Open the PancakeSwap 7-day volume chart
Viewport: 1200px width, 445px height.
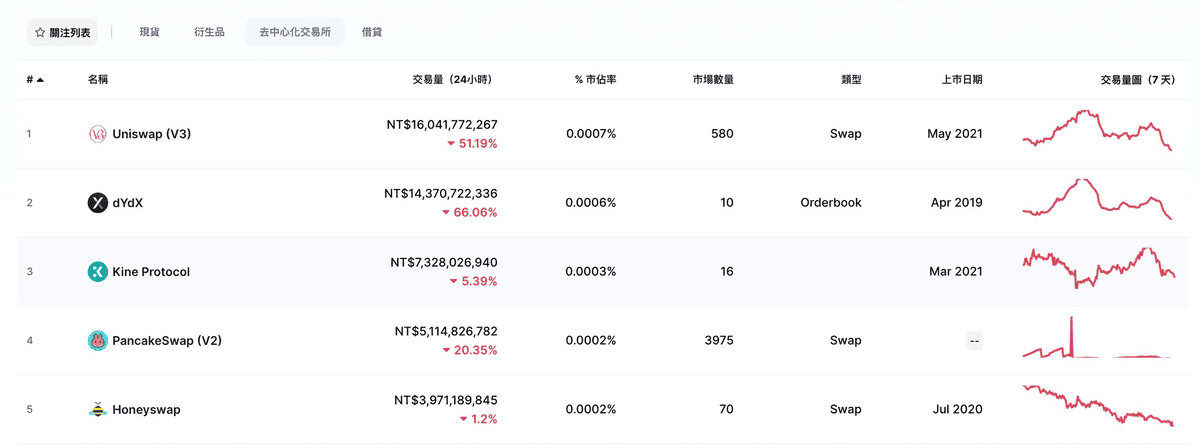[x=1097, y=337]
